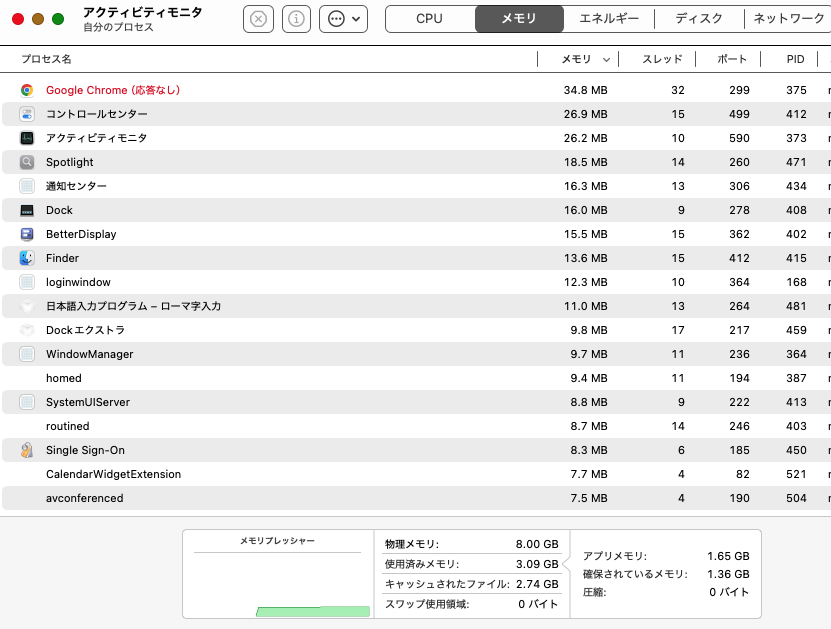Select the WindowManager process name
This screenshot has width=831, height=629.
point(90,355)
